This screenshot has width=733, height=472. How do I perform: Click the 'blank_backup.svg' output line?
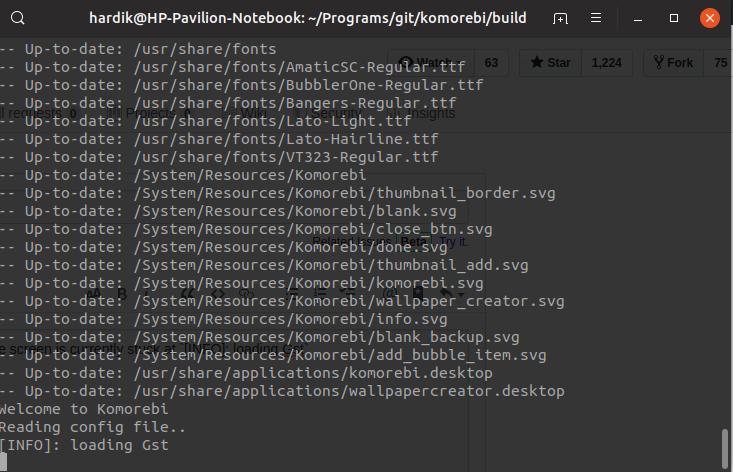259,337
